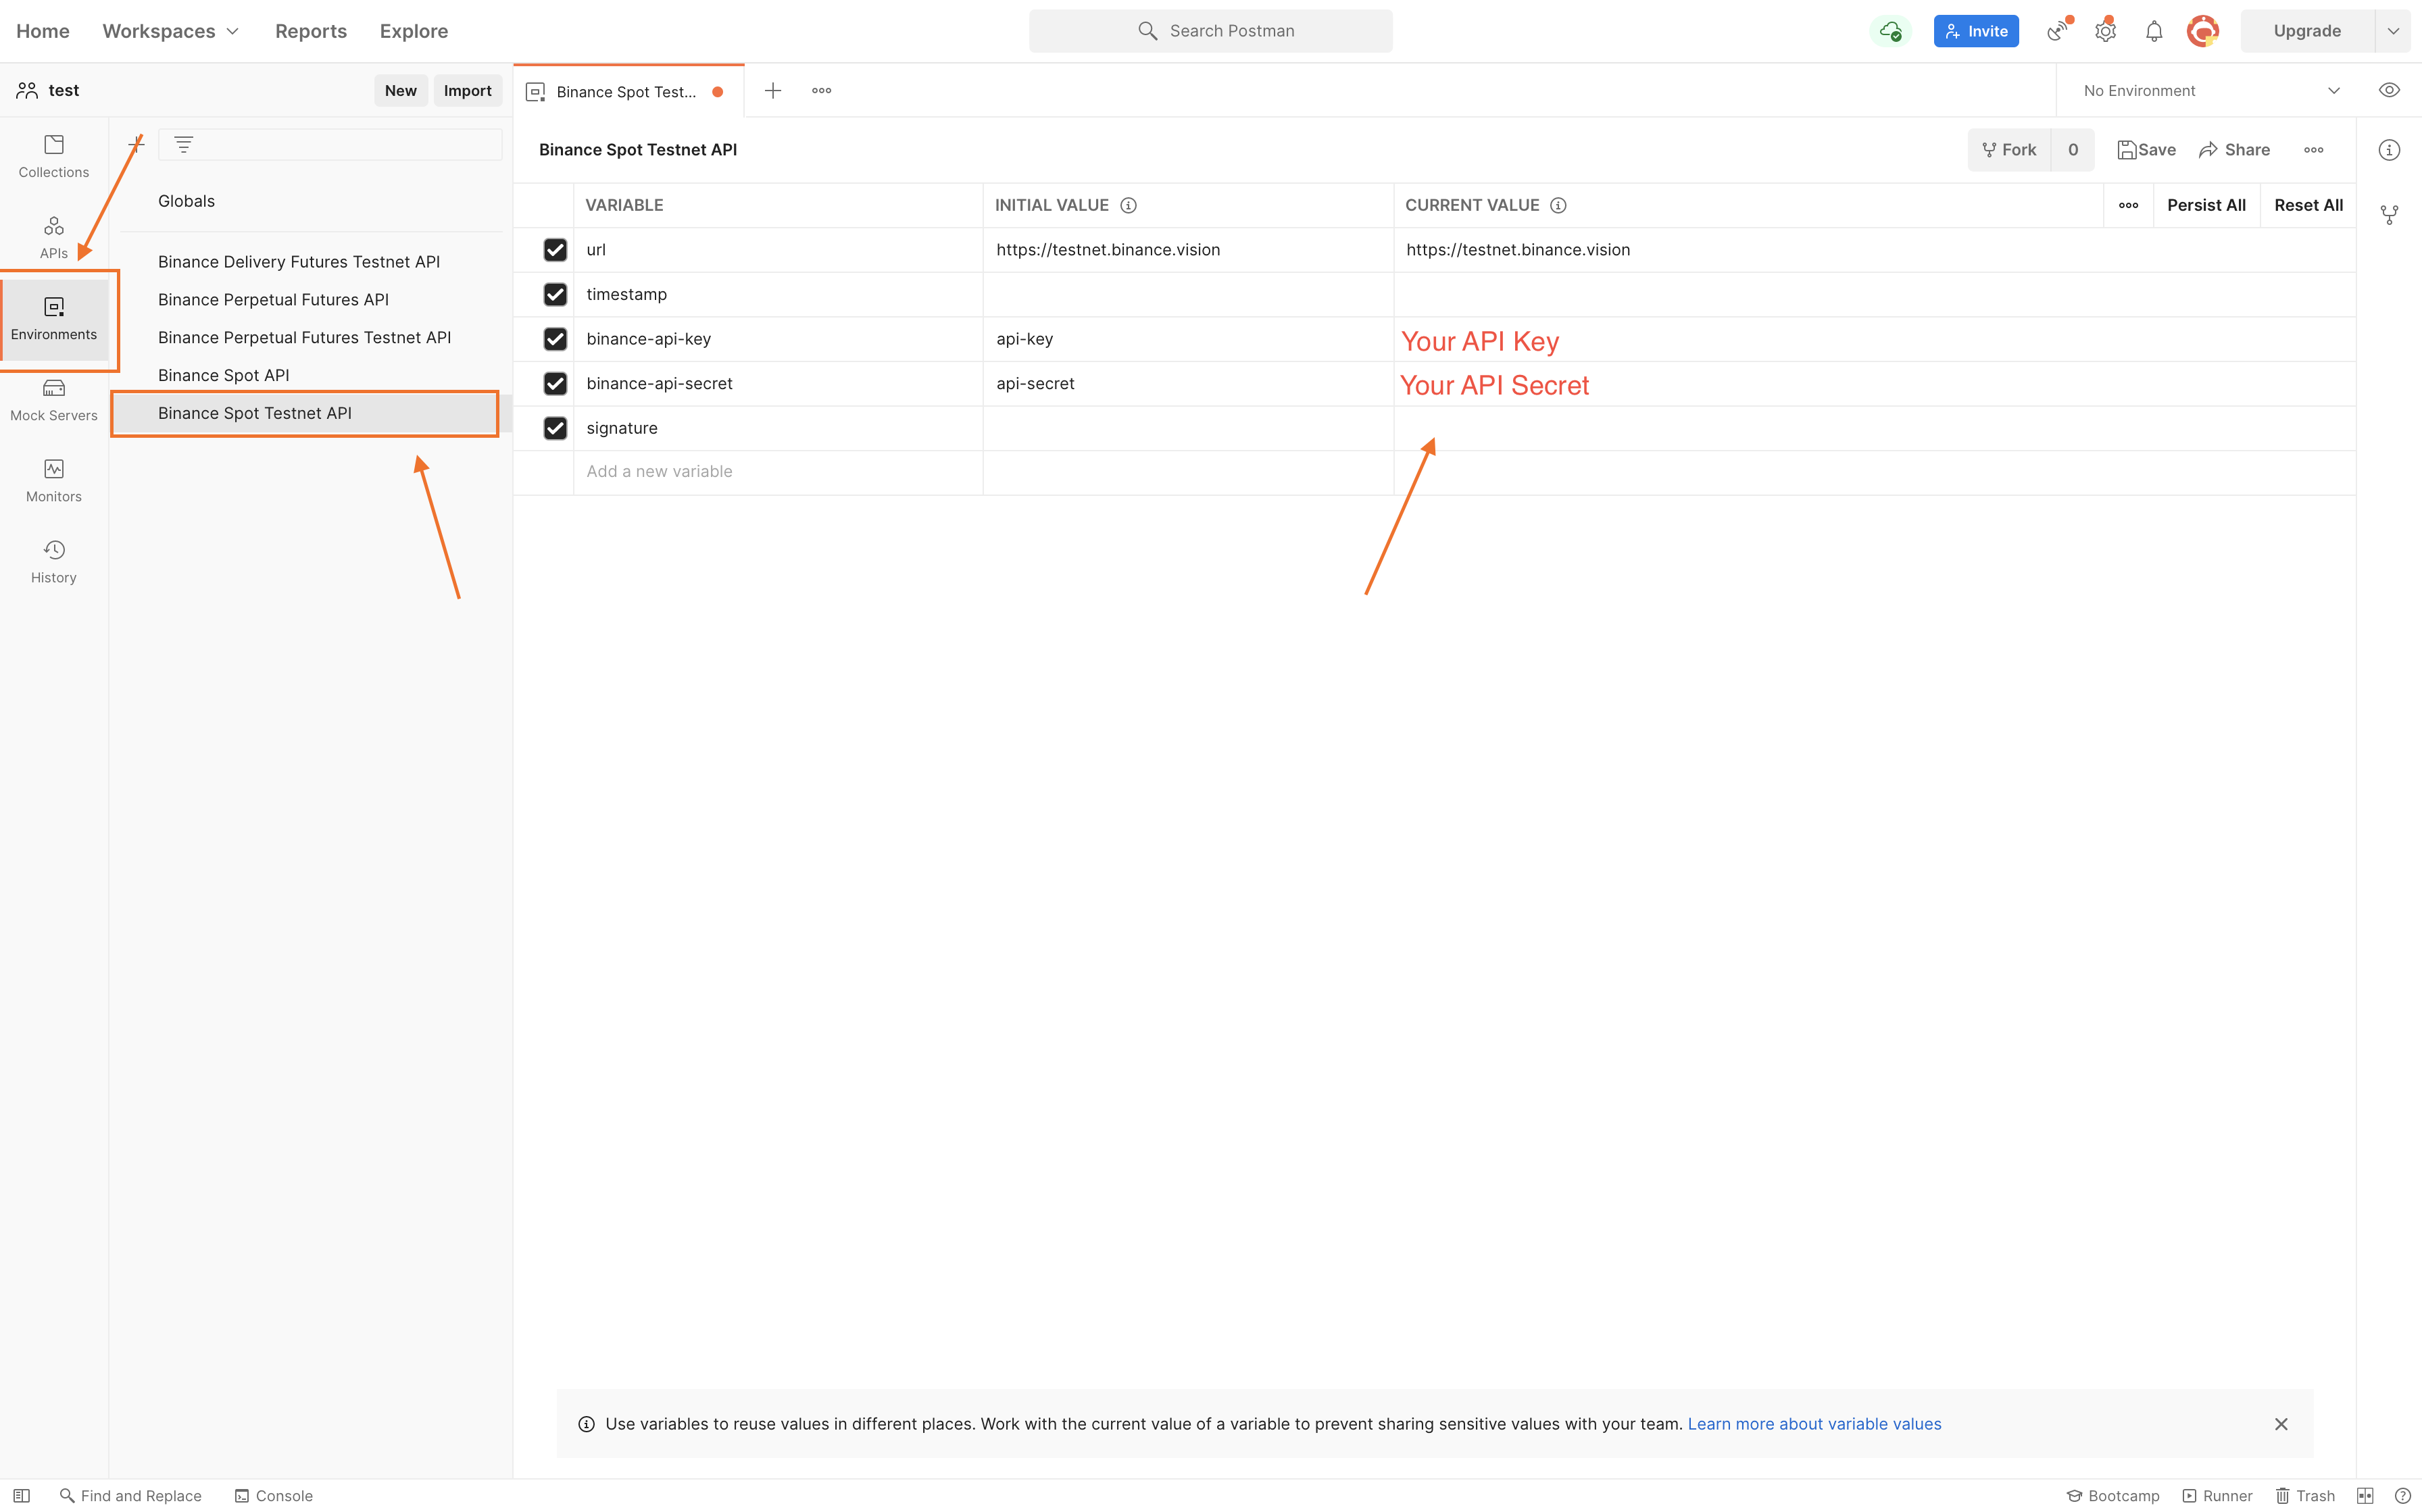Expand the Workspaces dropdown menu
Screen dimensions: 2422x1512
click(x=170, y=31)
